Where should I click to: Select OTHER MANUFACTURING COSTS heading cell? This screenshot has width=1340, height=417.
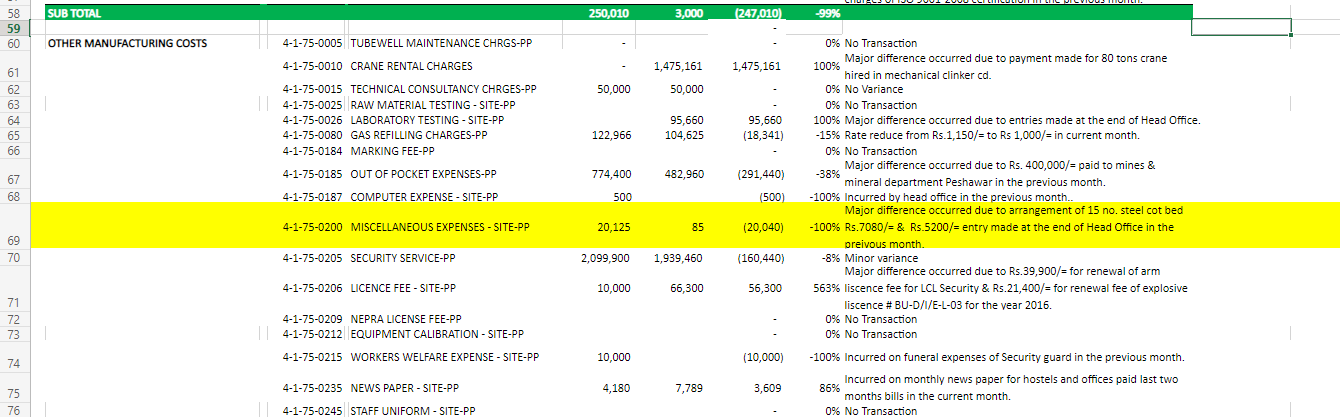(128, 44)
